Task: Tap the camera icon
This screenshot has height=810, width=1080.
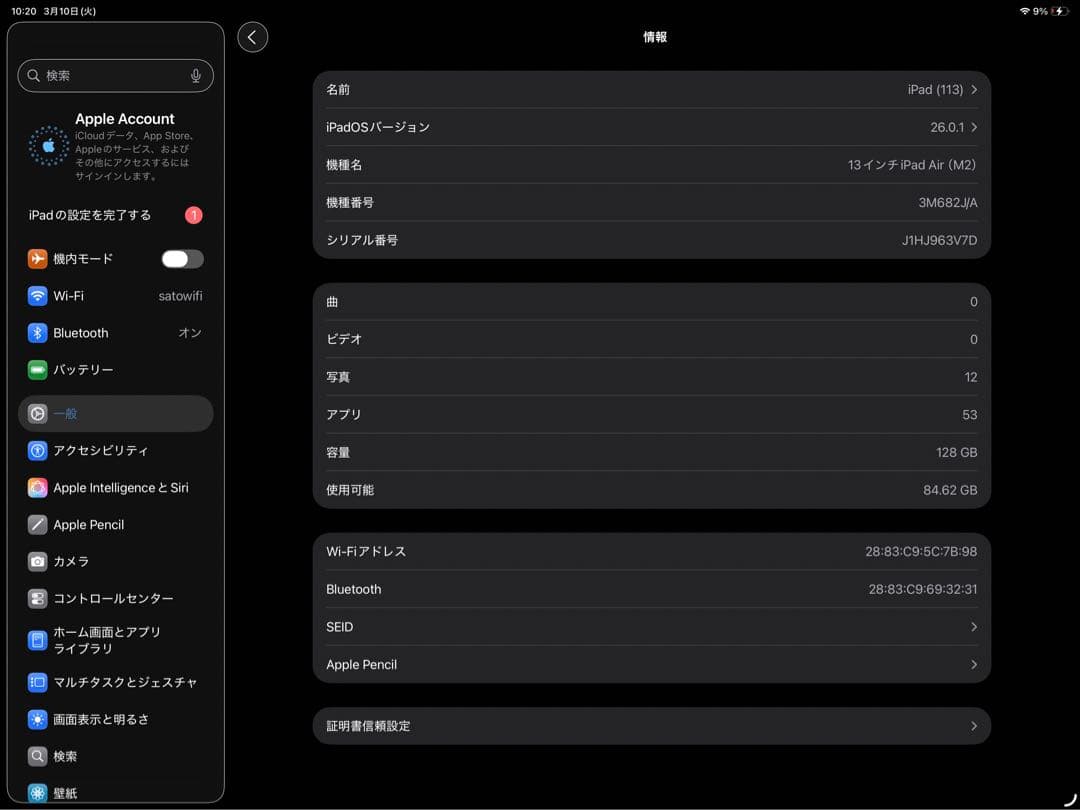Action: click(x=37, y=561)
